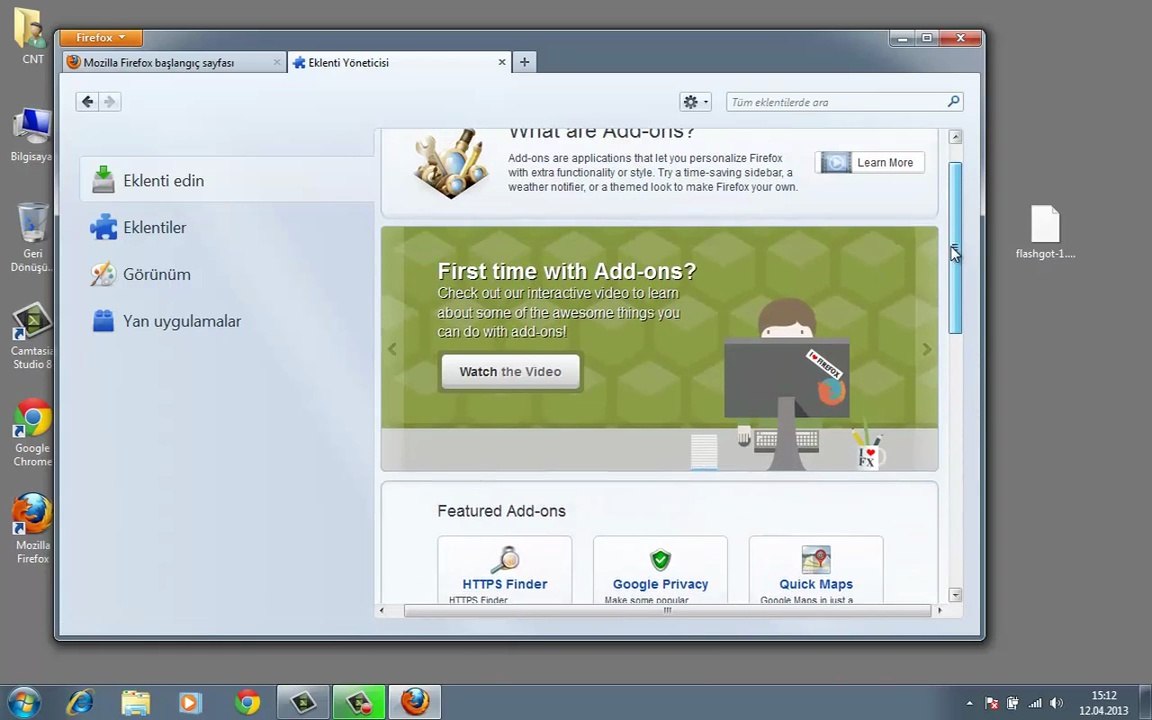Switch to Camtasia Recorder green taskbar button
The width and height of the screenshot is (1152, 720).
[x=359, y=702]
